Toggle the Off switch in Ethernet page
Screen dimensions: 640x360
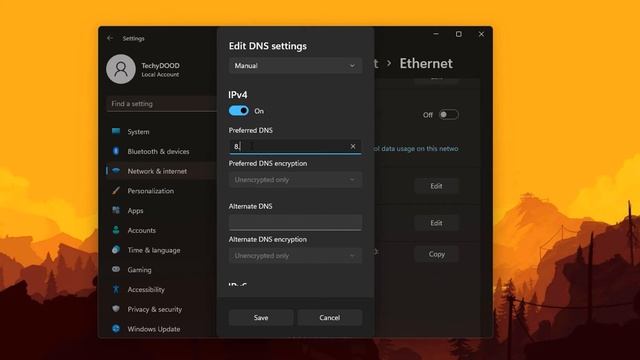(x=449, y=115)
